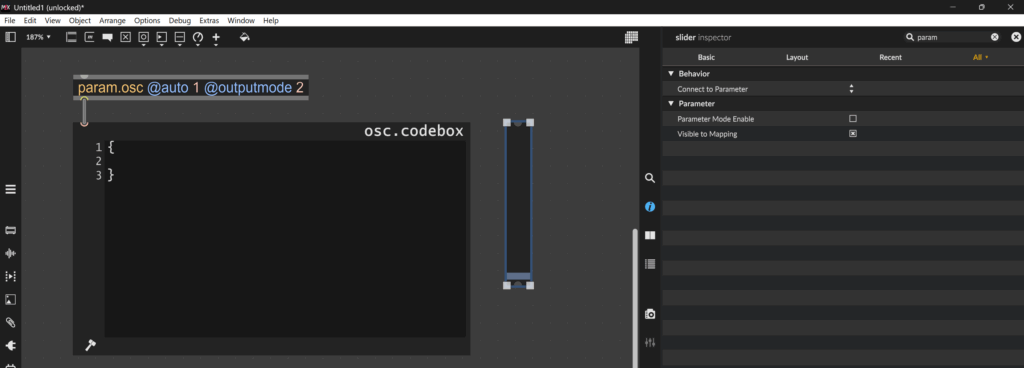Viewport: 1024px width, 368px height.
Task: Toggle the left toolbar visibility icon
Action: [x=10, y=37]
